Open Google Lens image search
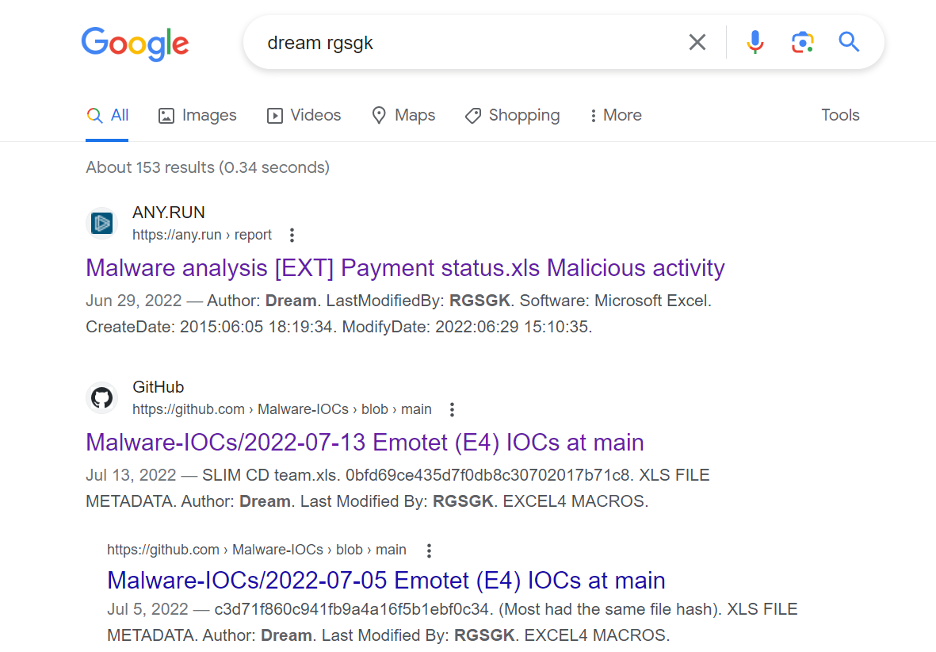 [802, 42]
